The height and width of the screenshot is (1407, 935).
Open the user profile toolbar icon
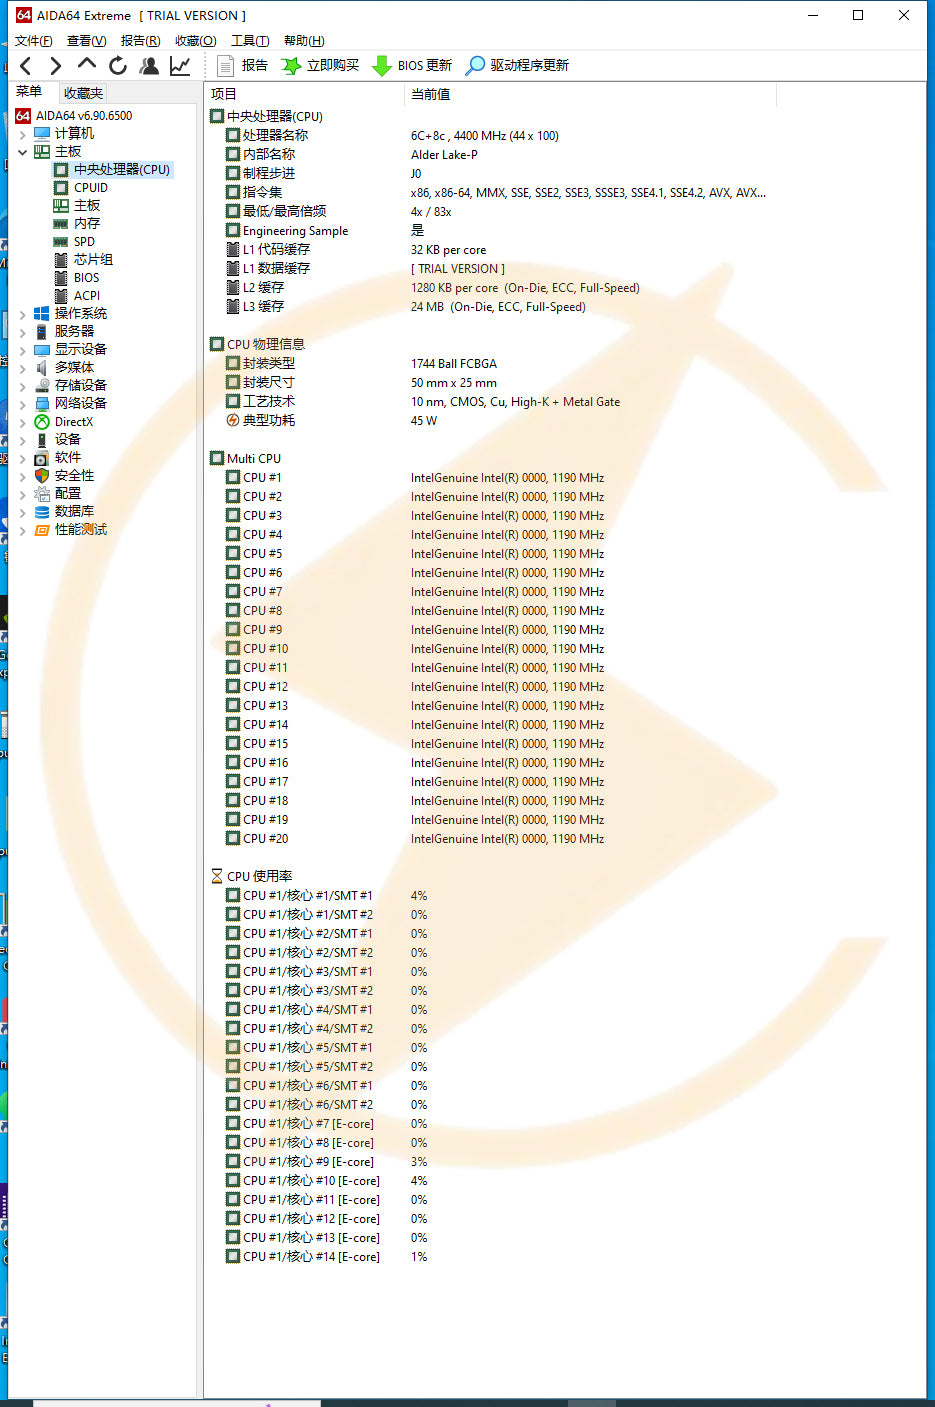point(149,66)
